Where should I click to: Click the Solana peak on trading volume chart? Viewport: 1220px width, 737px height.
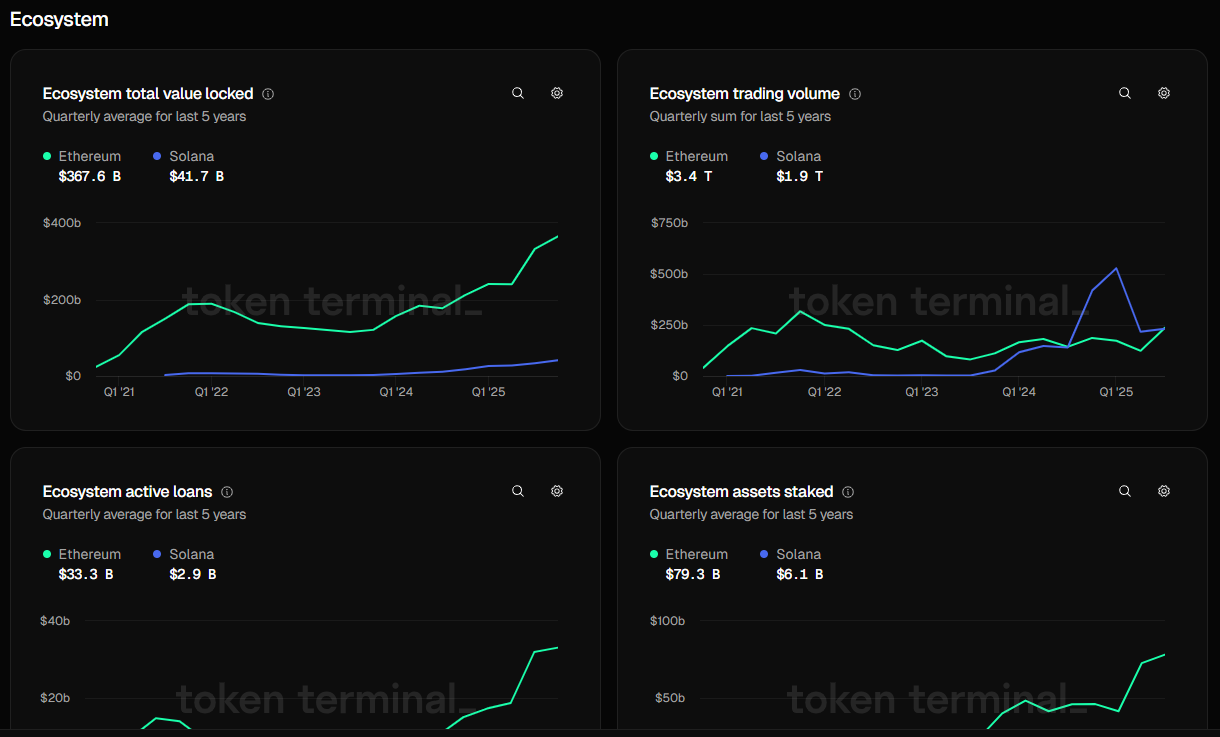(x=1116, y=268)
